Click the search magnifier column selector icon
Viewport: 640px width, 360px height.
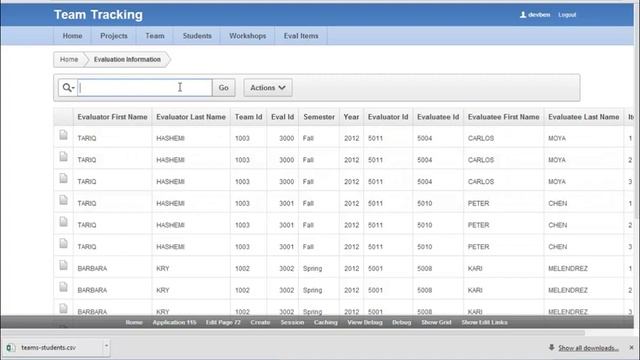[x=68, y=88]
